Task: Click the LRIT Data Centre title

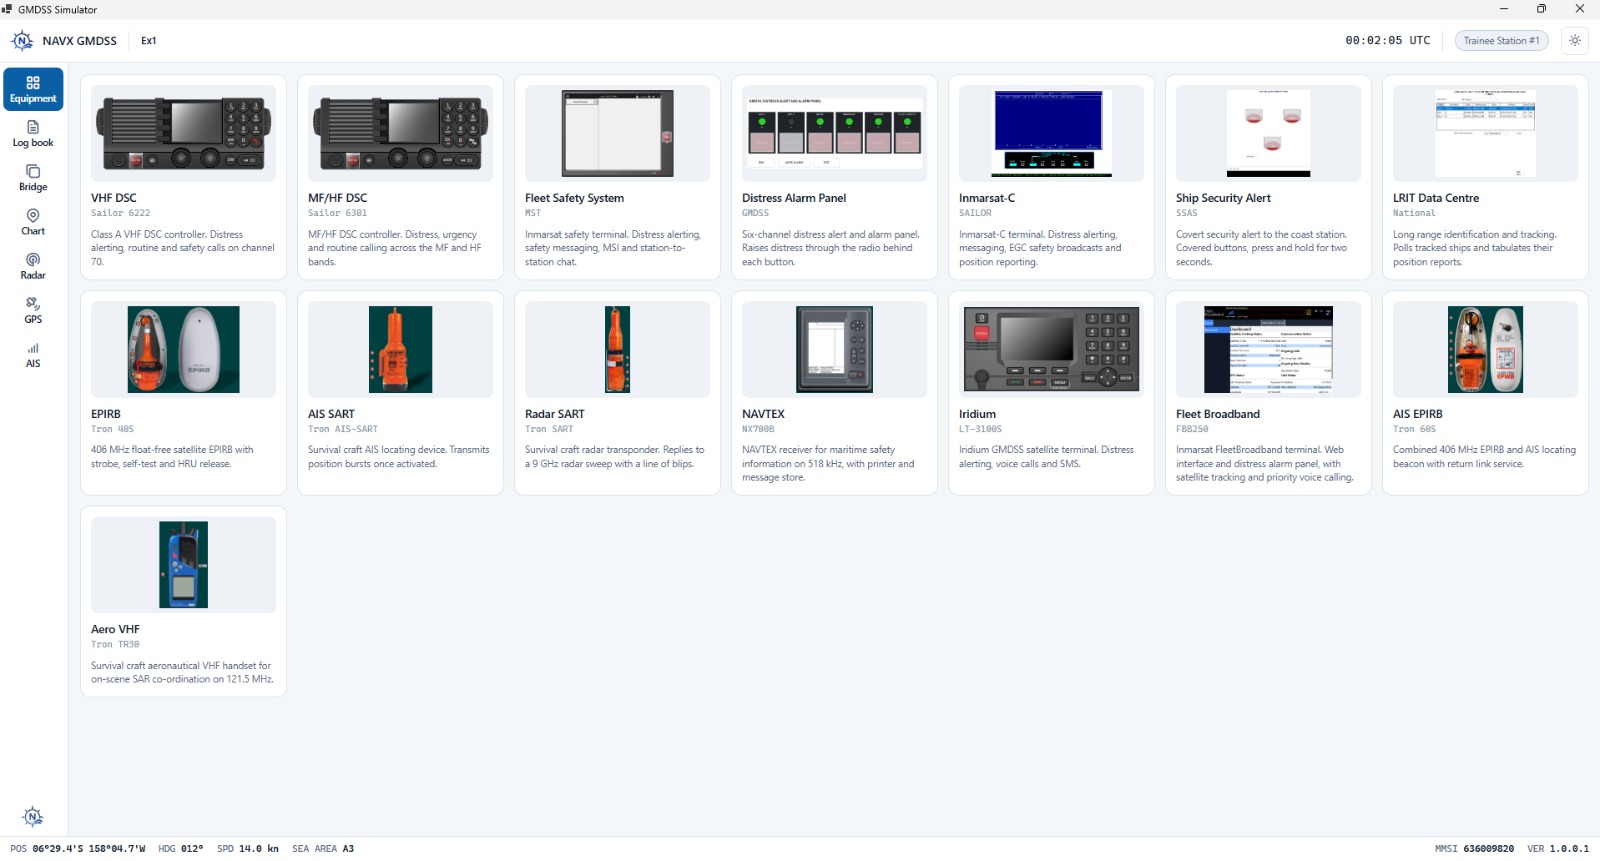Action: (1436, 198)
